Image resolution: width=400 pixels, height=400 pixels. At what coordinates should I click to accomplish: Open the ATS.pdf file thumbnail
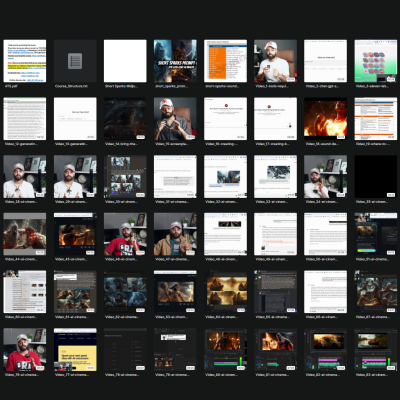[25, 61]
